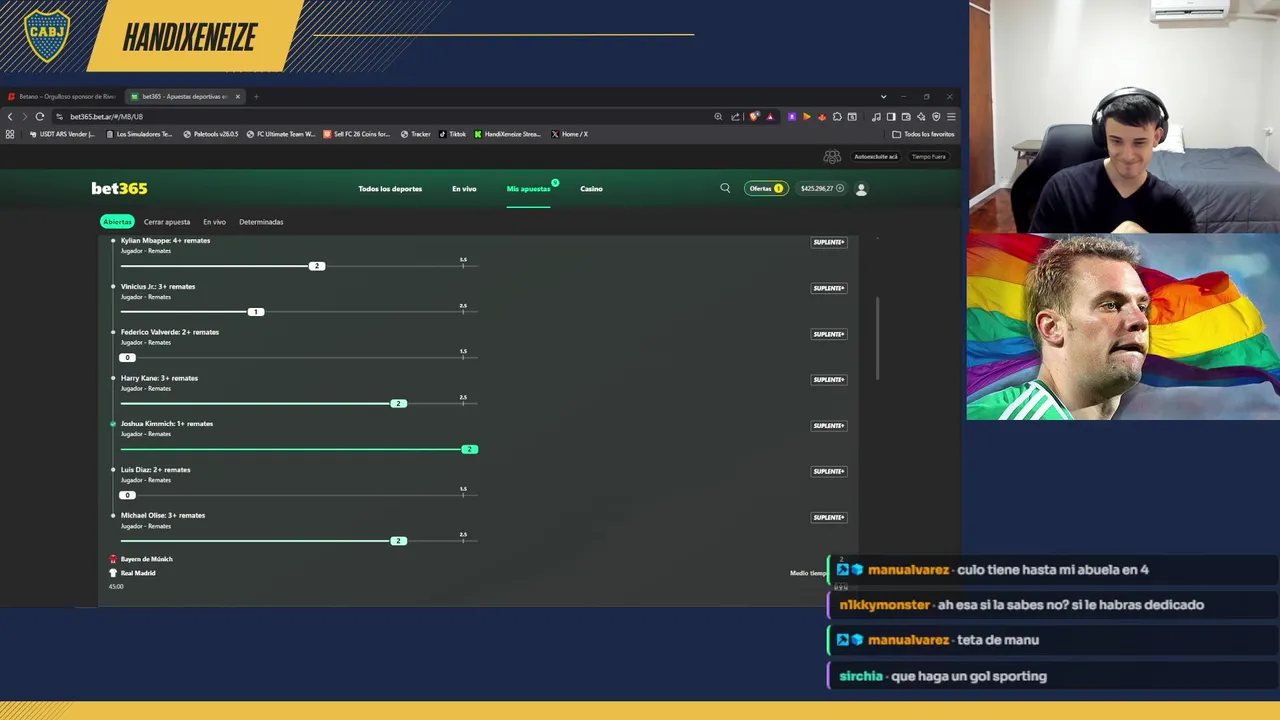Open a new browser tab
Screen dimensions: 1280x720
(256, 97)
